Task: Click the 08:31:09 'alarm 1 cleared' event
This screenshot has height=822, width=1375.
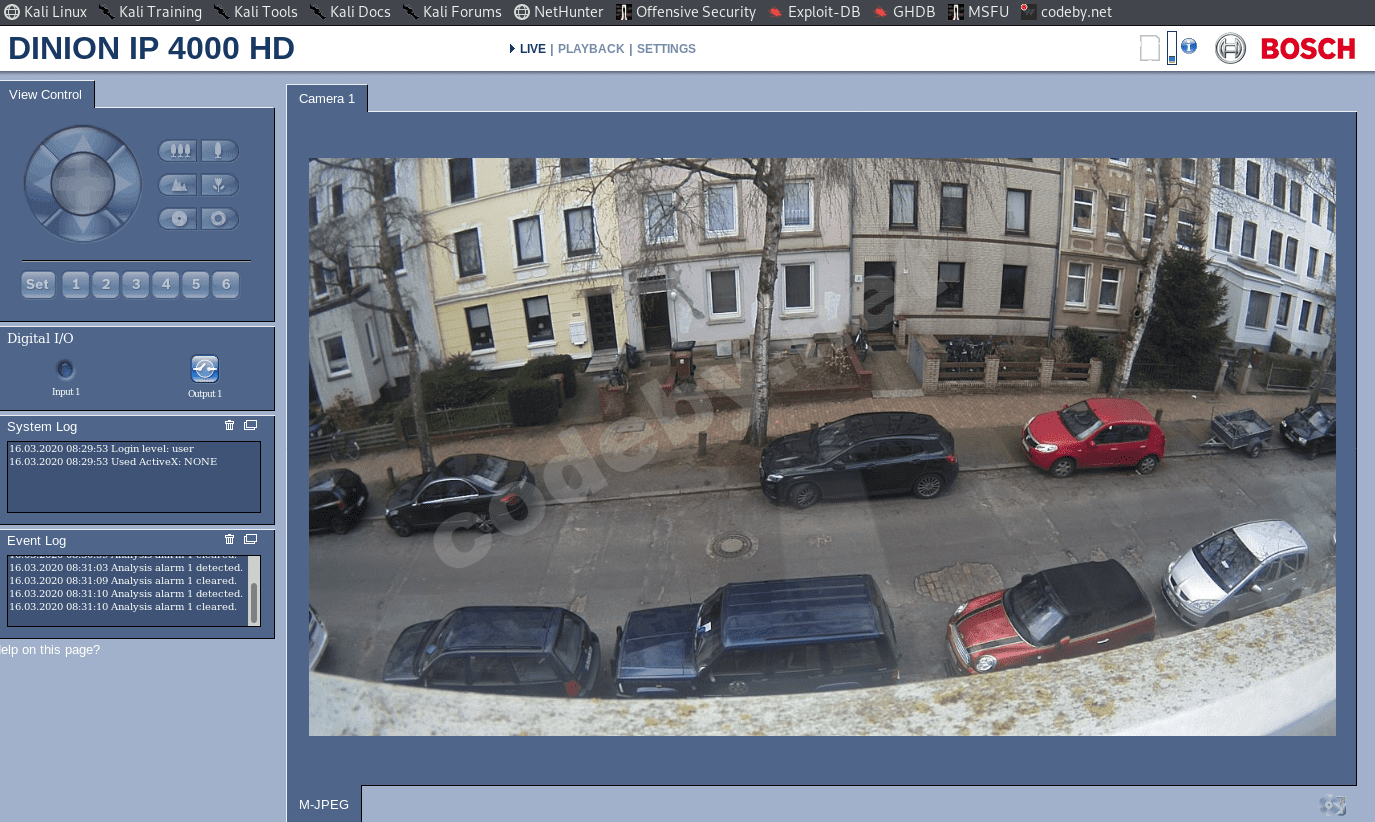Action: click(x=123, y=581)
